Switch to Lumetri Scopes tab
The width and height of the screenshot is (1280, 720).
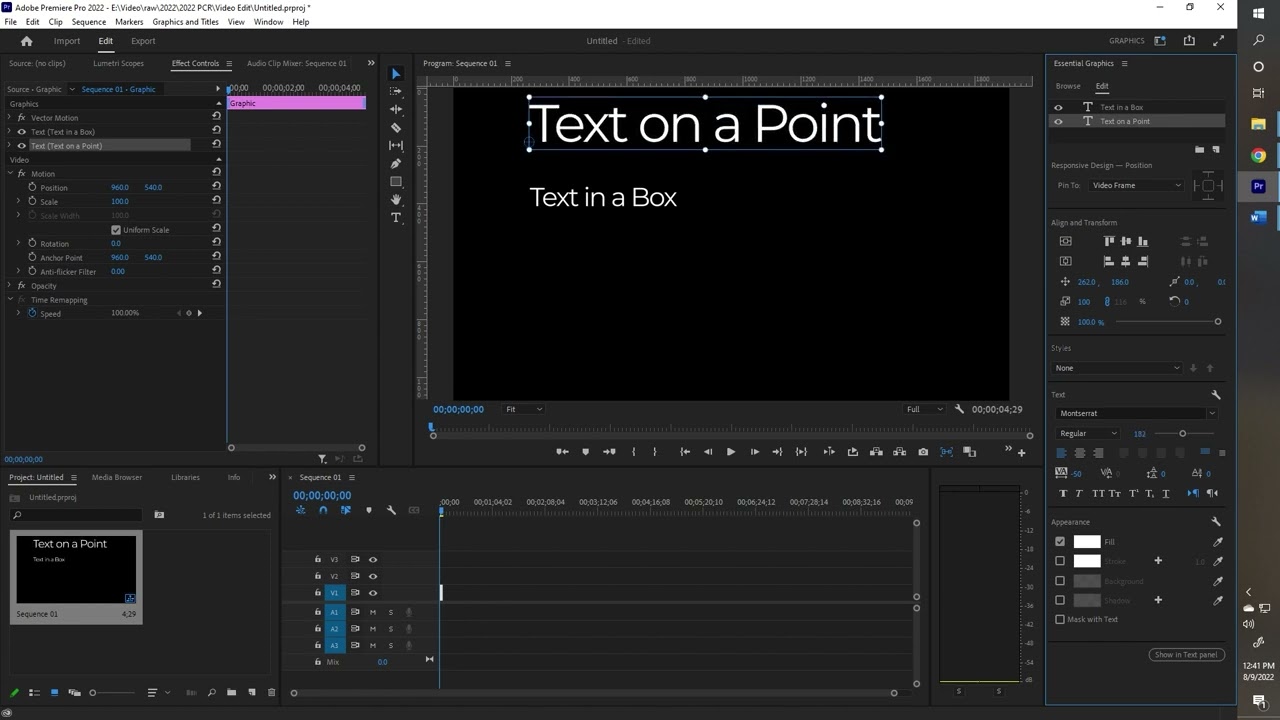(118, 63)
